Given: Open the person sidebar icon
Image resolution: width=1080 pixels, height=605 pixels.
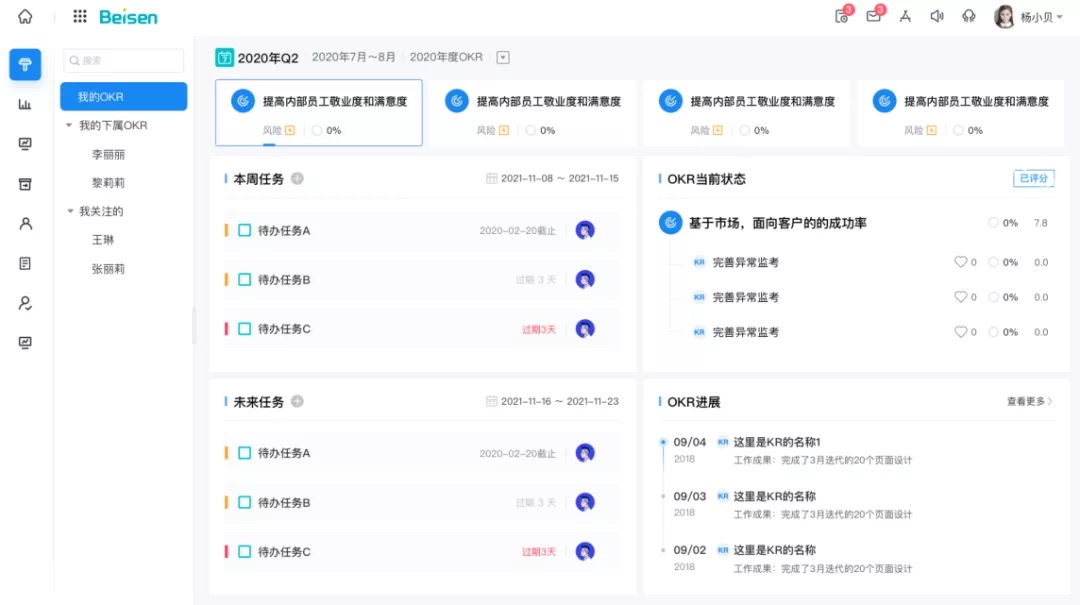Looking at the screenshot, I should [x=25, y=224].
